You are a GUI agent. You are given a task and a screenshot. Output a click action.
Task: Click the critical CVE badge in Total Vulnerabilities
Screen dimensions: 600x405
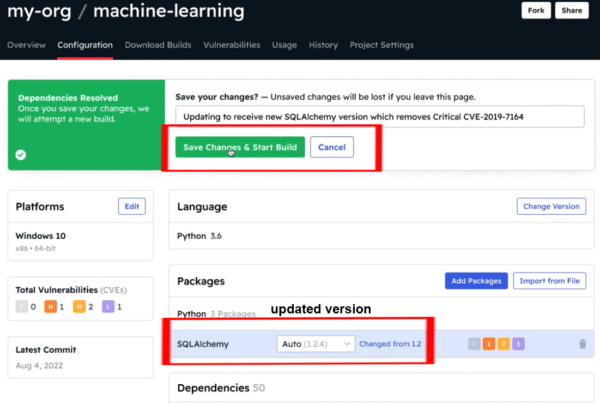coord(21,307)
